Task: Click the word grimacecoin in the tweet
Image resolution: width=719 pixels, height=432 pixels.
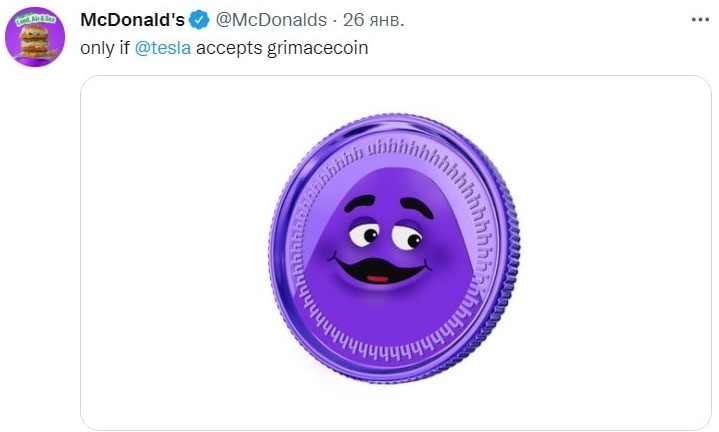Action: pos(317,48)
